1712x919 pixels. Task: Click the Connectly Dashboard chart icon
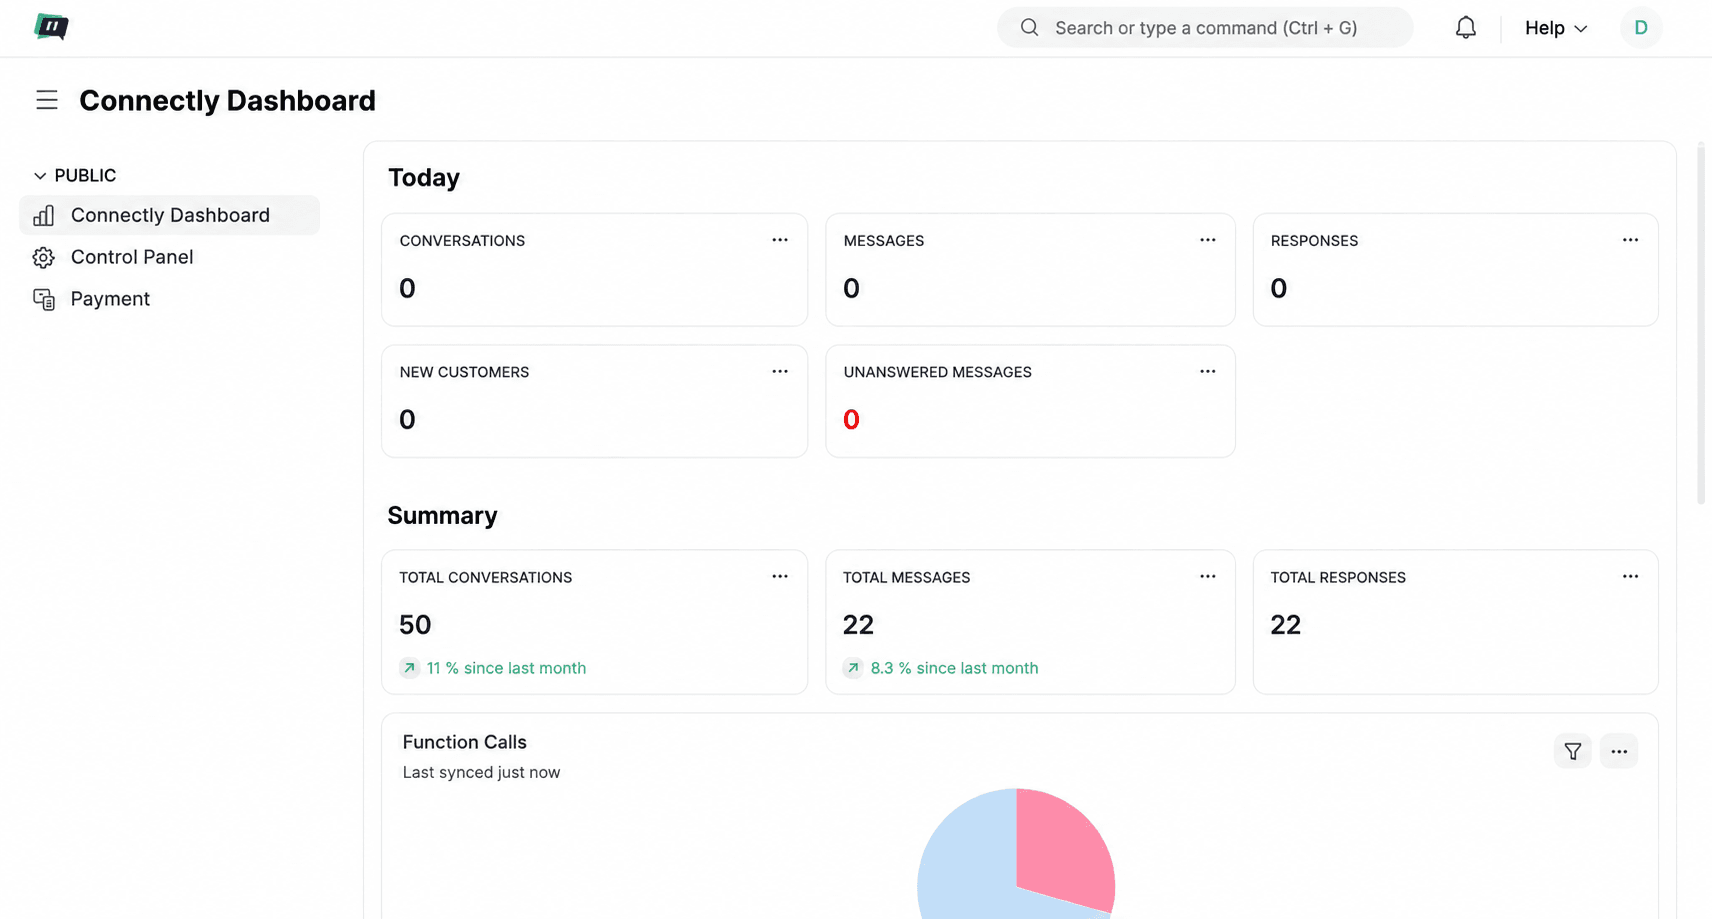coord(44,216)
